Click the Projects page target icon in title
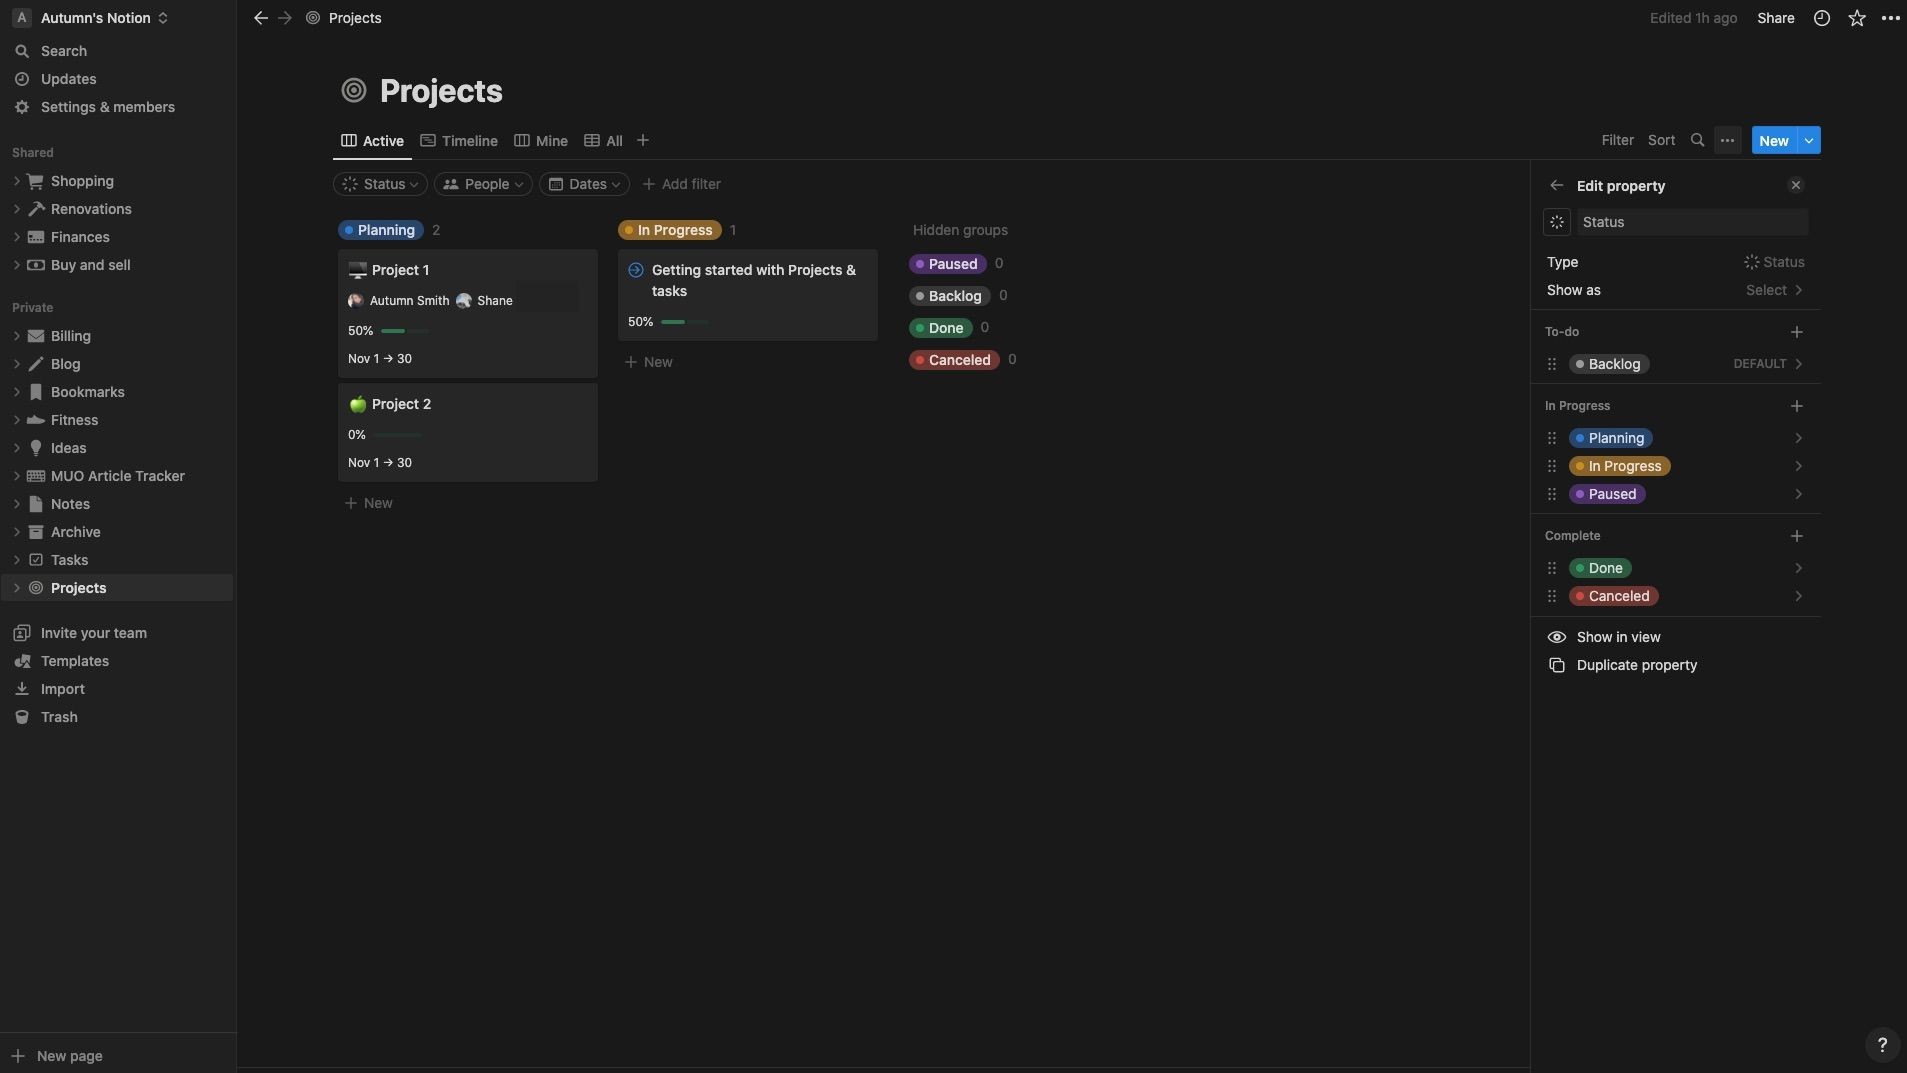This screenshot has height=1073, width=1907. [353, 91]
